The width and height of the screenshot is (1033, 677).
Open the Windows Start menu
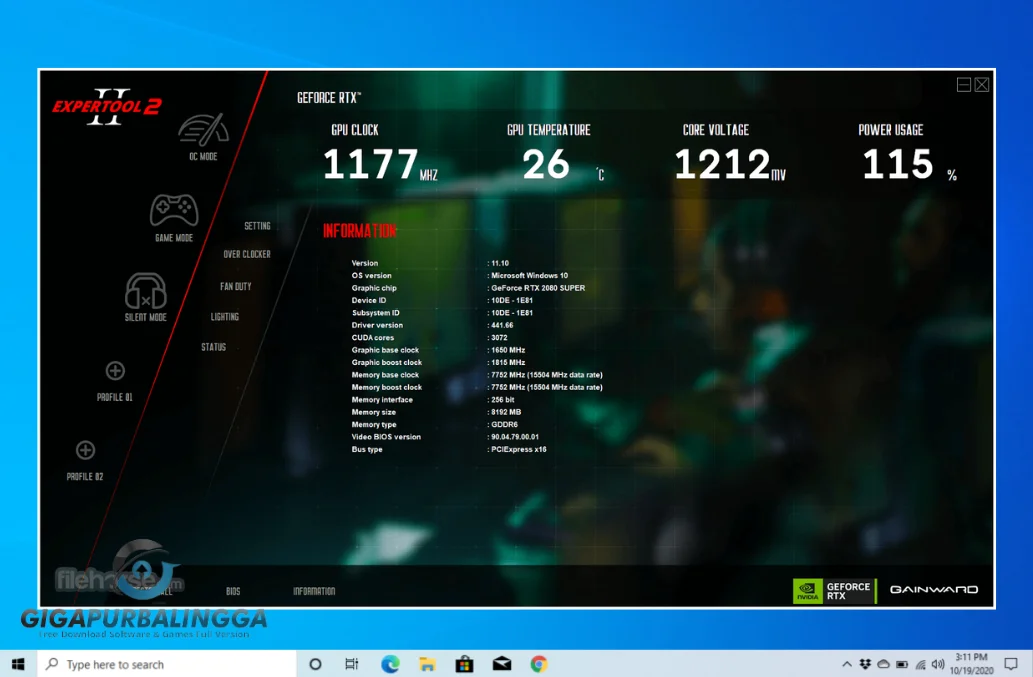(18, 664)
